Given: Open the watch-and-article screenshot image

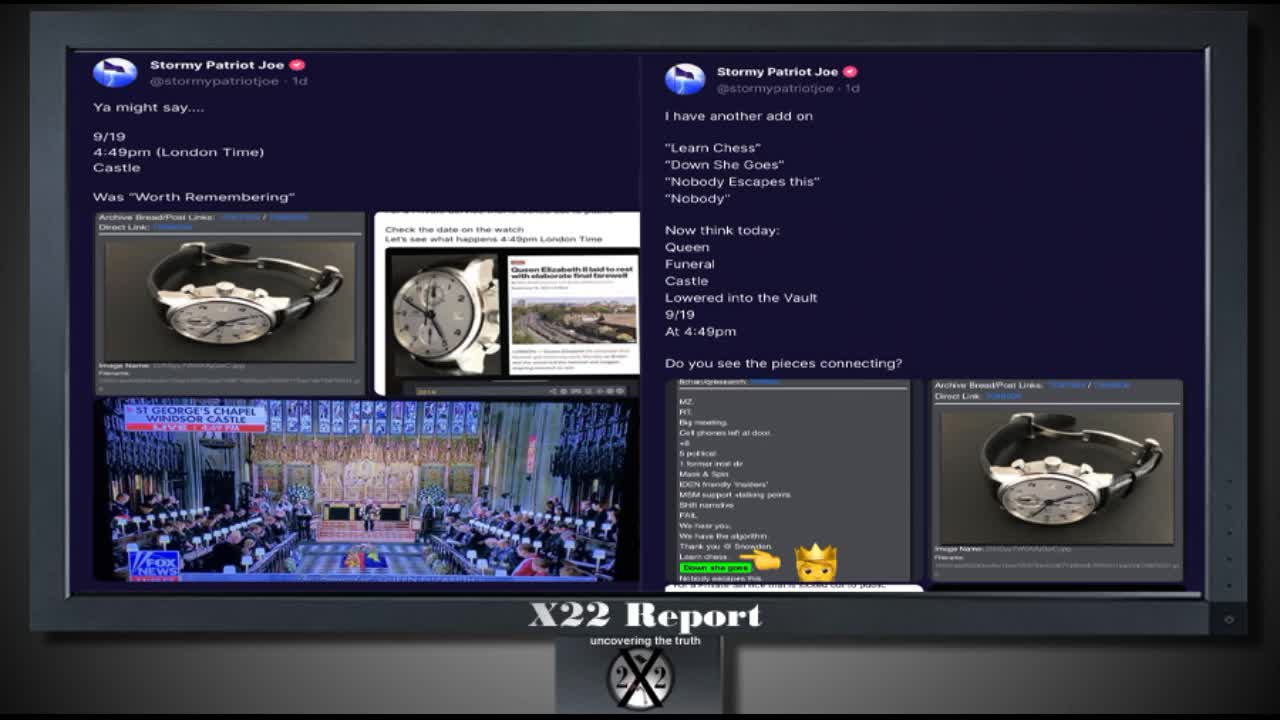Looking at the screenshot, I should pos(507,304).
